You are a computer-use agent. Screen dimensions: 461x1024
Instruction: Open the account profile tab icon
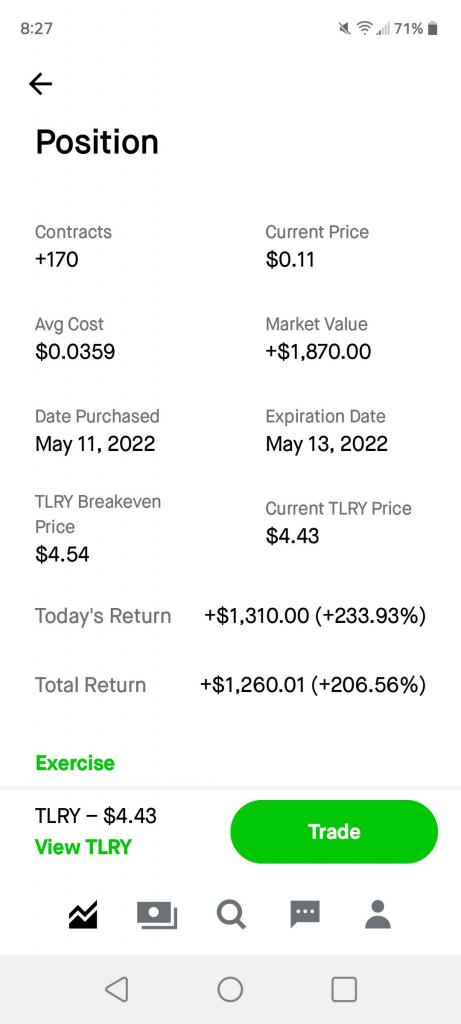click(378, 914)
